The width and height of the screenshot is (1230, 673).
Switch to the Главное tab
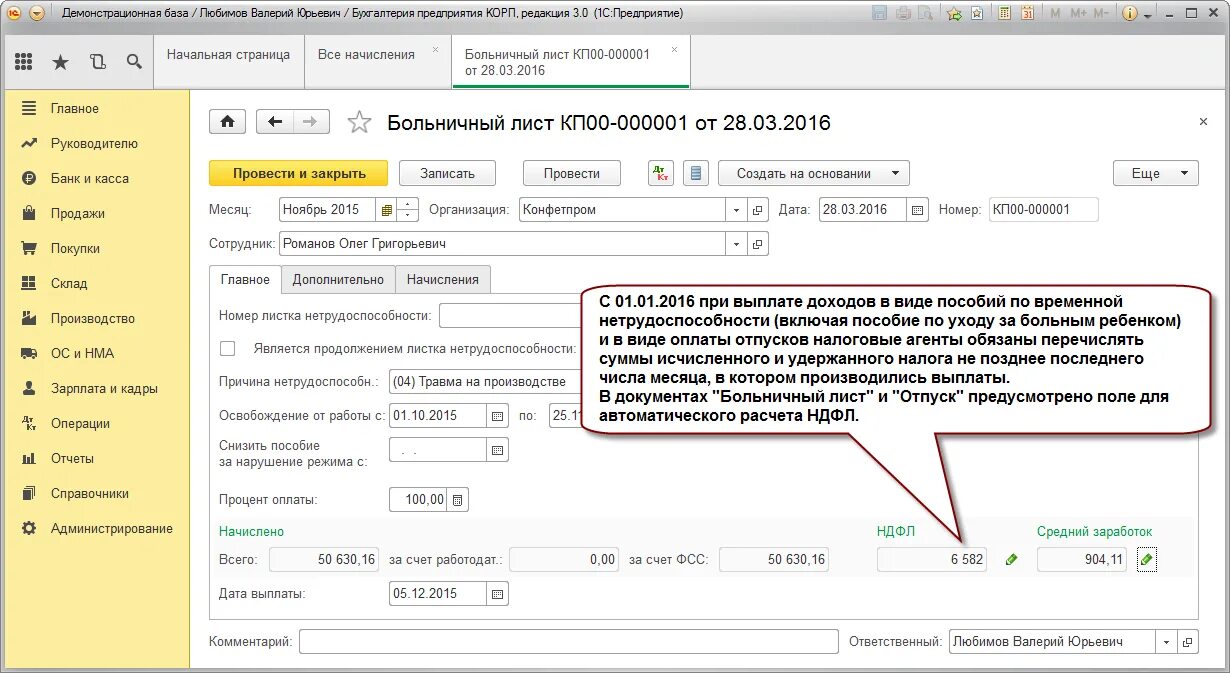coord(245,280)
